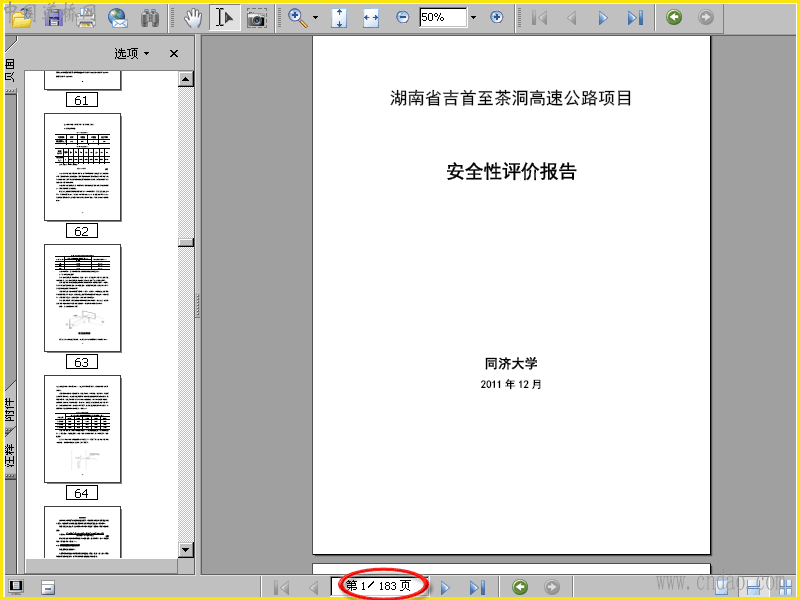
Task: Click the thumbnail panel scrollbar thumb
Action: [186, 242]
